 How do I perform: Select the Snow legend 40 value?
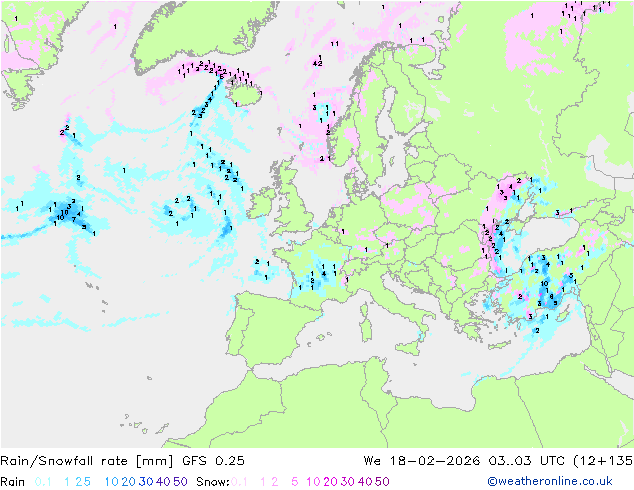[x=365, y=482]
